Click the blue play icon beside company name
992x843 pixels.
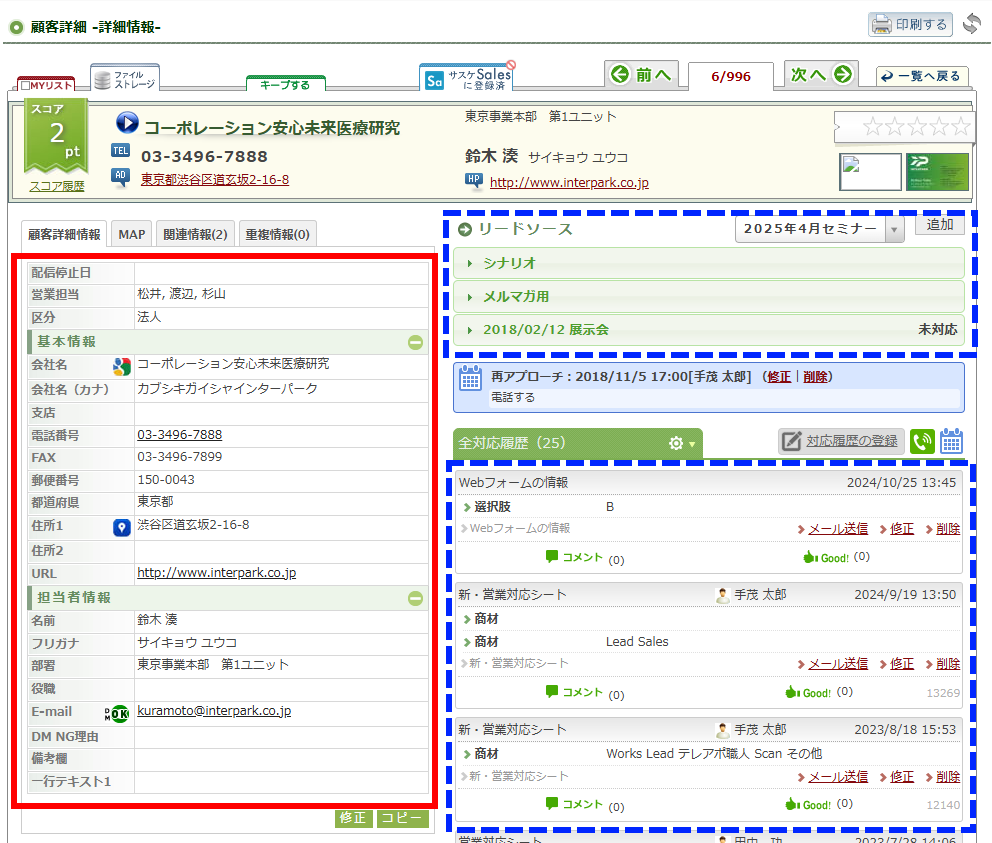tap(127, 123)
